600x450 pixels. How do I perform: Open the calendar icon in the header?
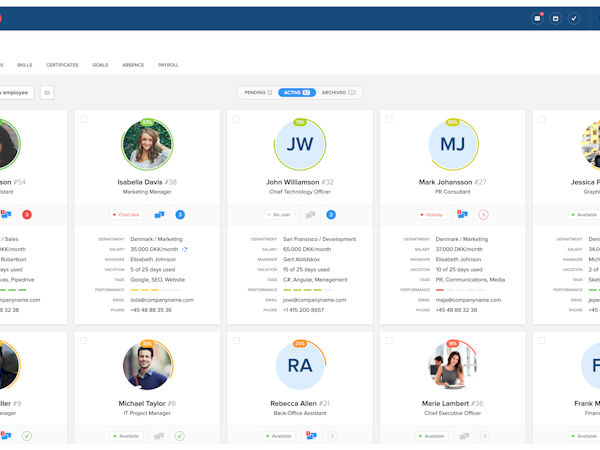click(556, 18)
